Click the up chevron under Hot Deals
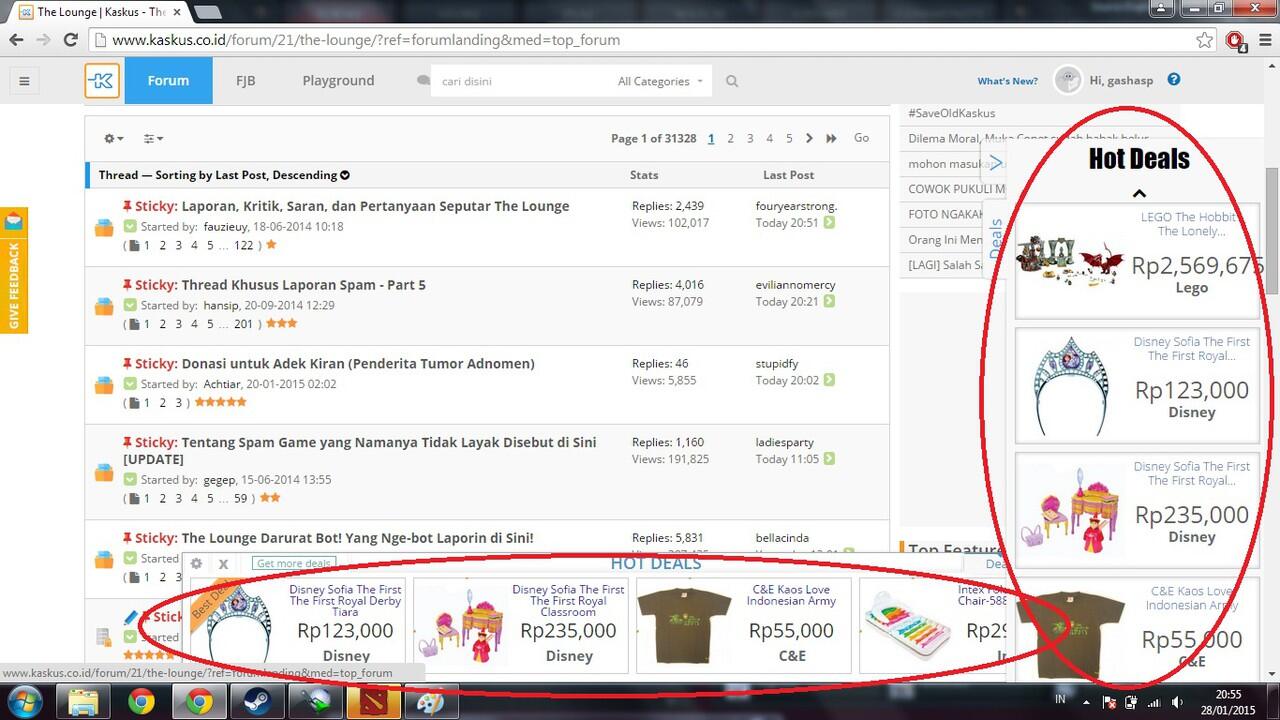Image resolution: width=1280 pixels, height=720 pixels. tap(1139, 194)
